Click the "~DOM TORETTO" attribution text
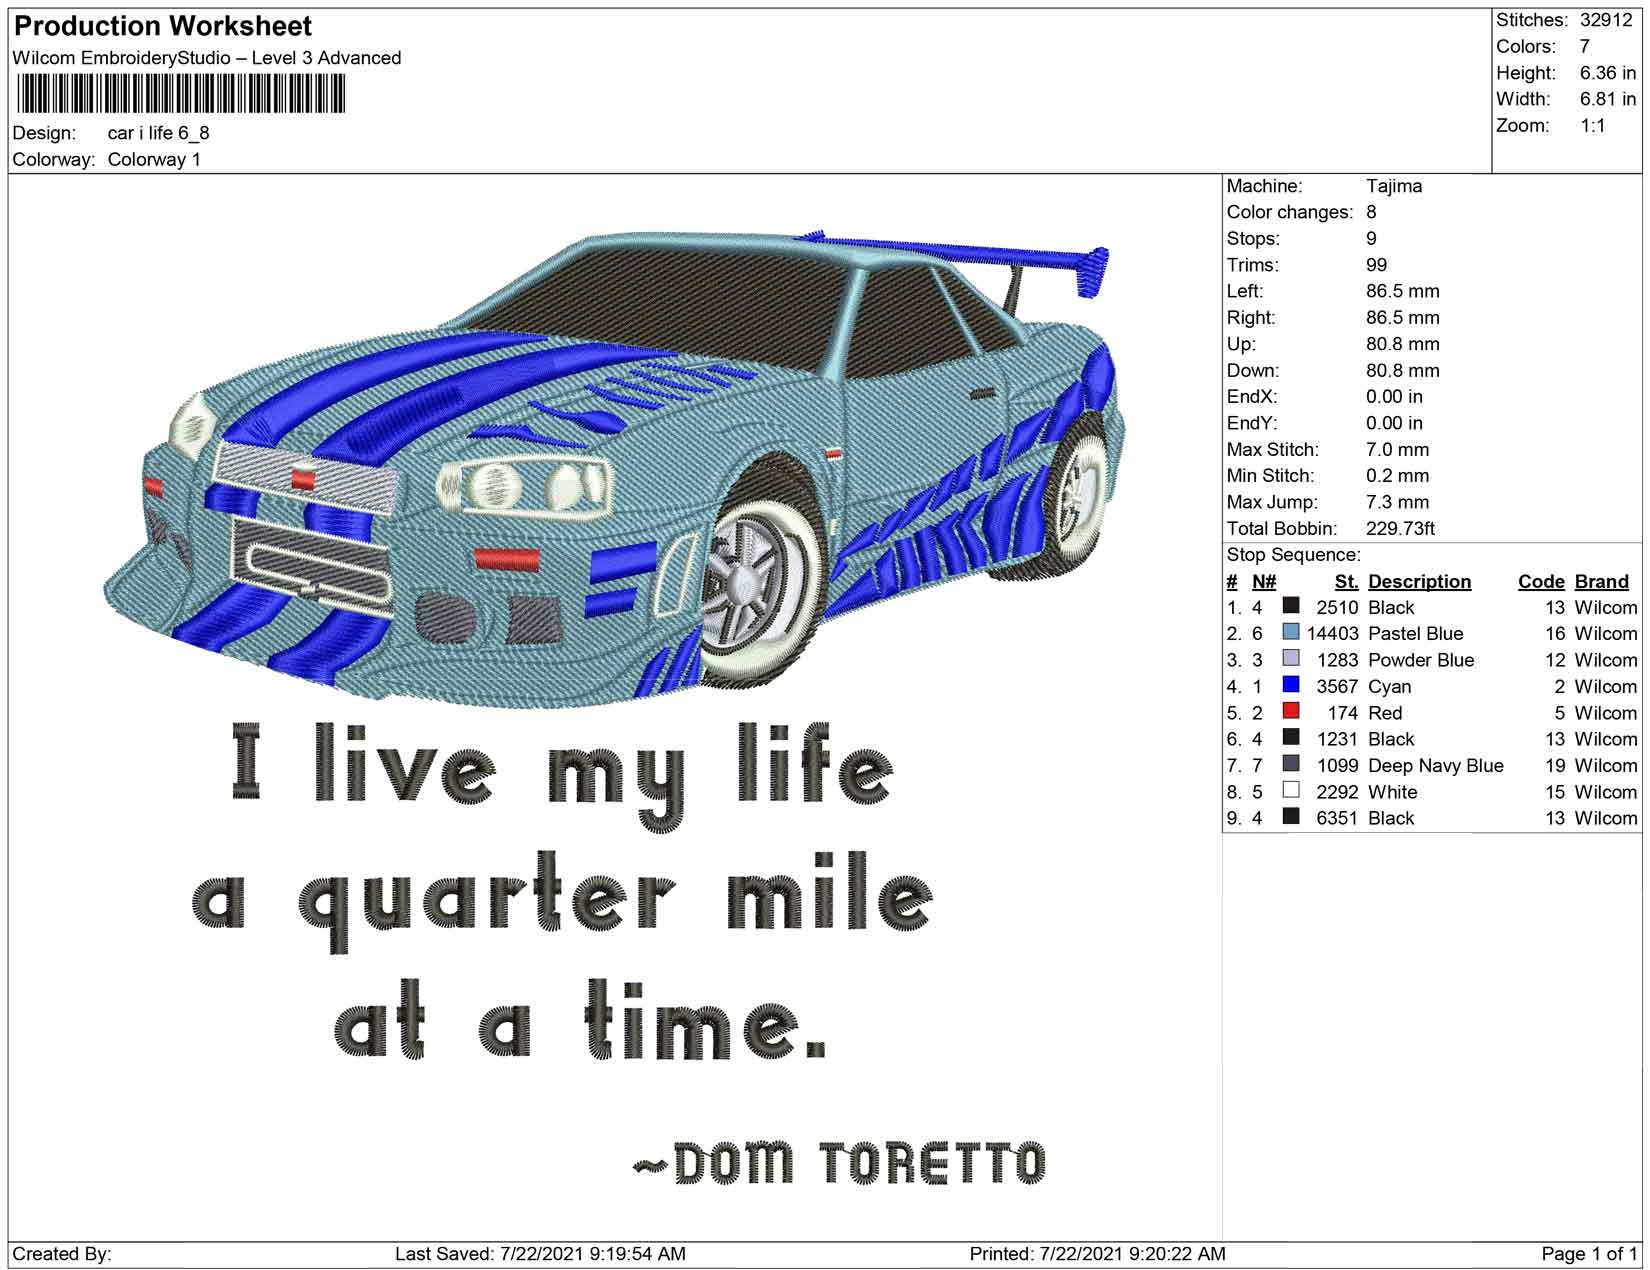The width and height of the screenshot is (1650, 1270). [x=840, y=1163]
